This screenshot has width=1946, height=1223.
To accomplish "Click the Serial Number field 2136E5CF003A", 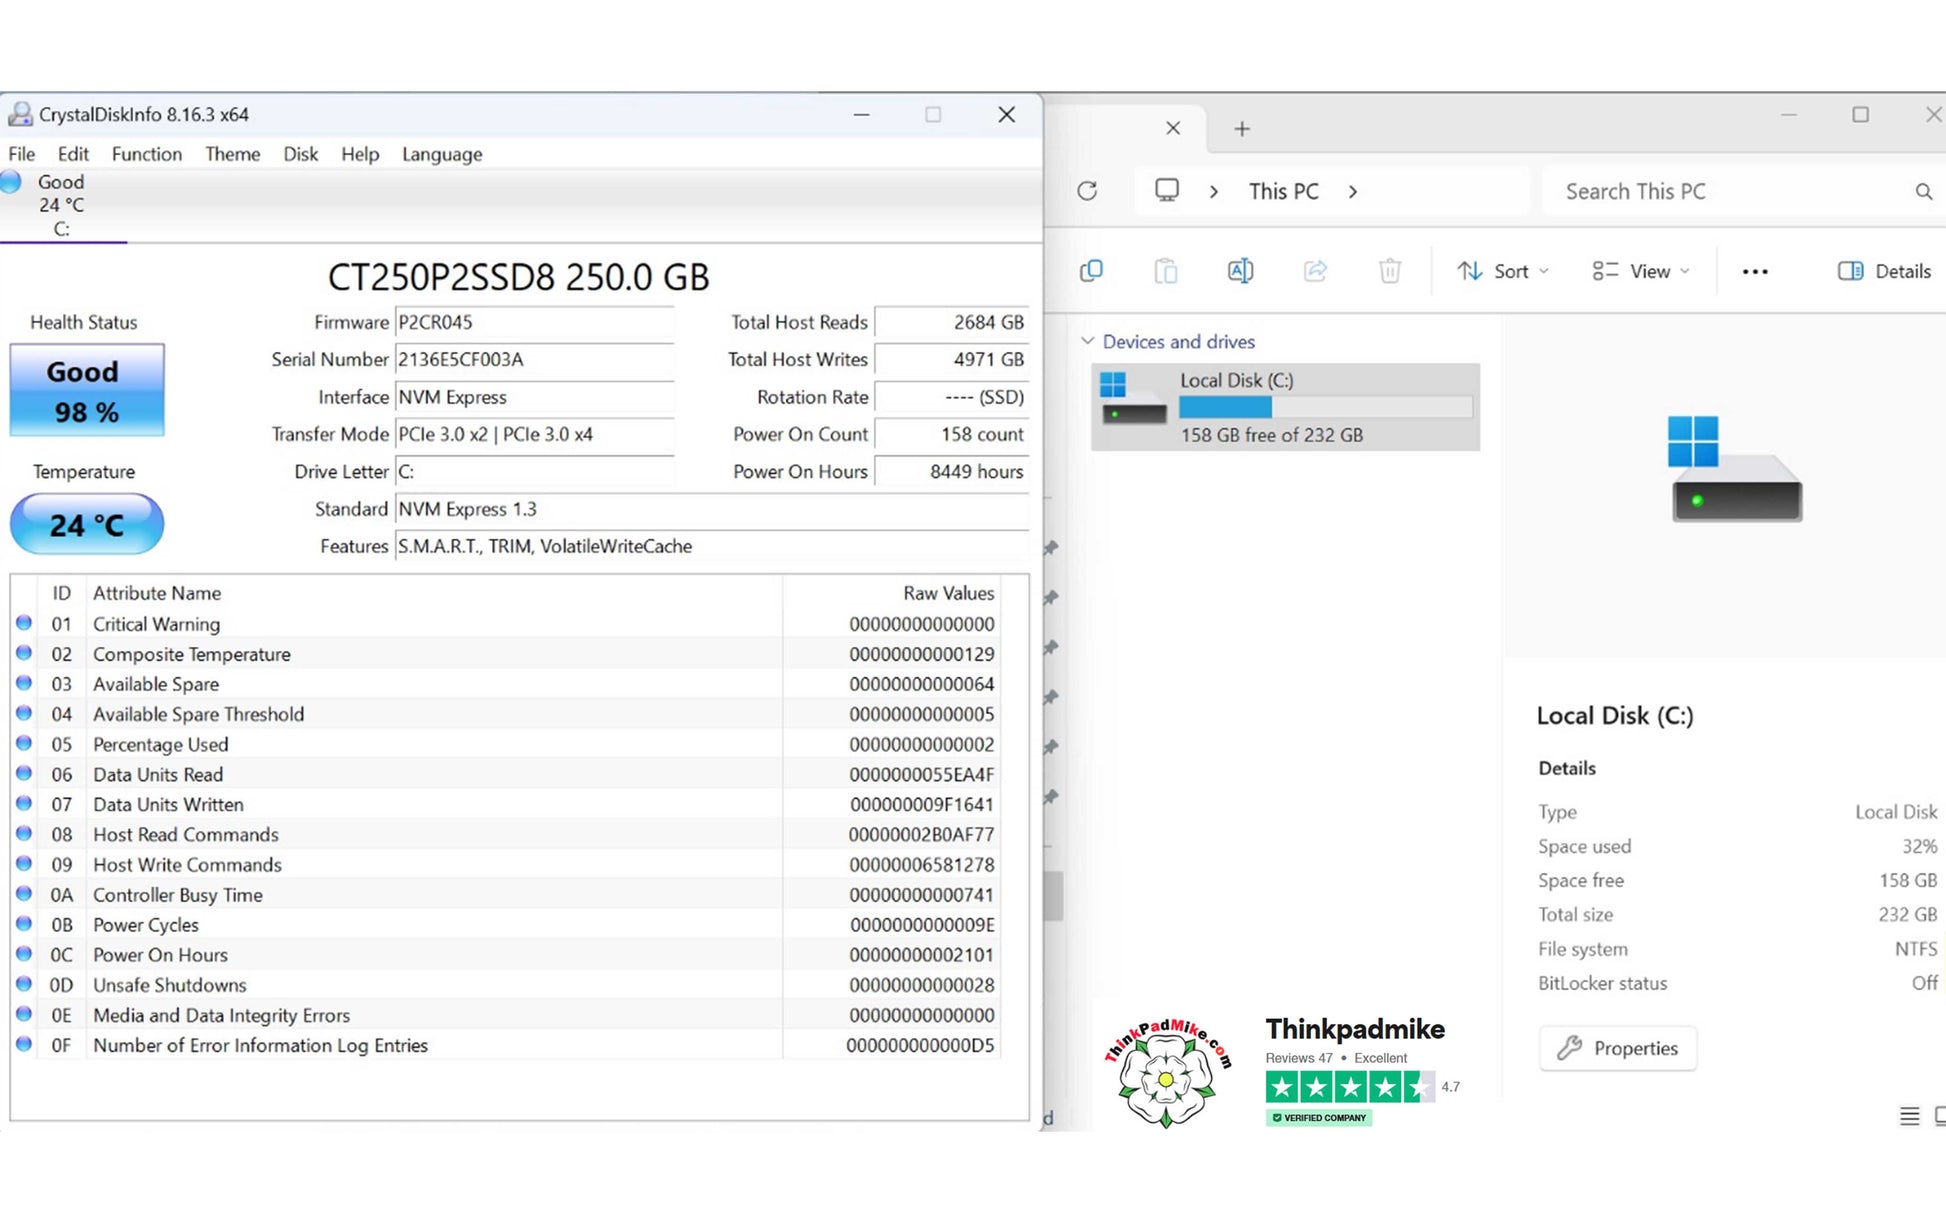I will [x=534, y=360].
